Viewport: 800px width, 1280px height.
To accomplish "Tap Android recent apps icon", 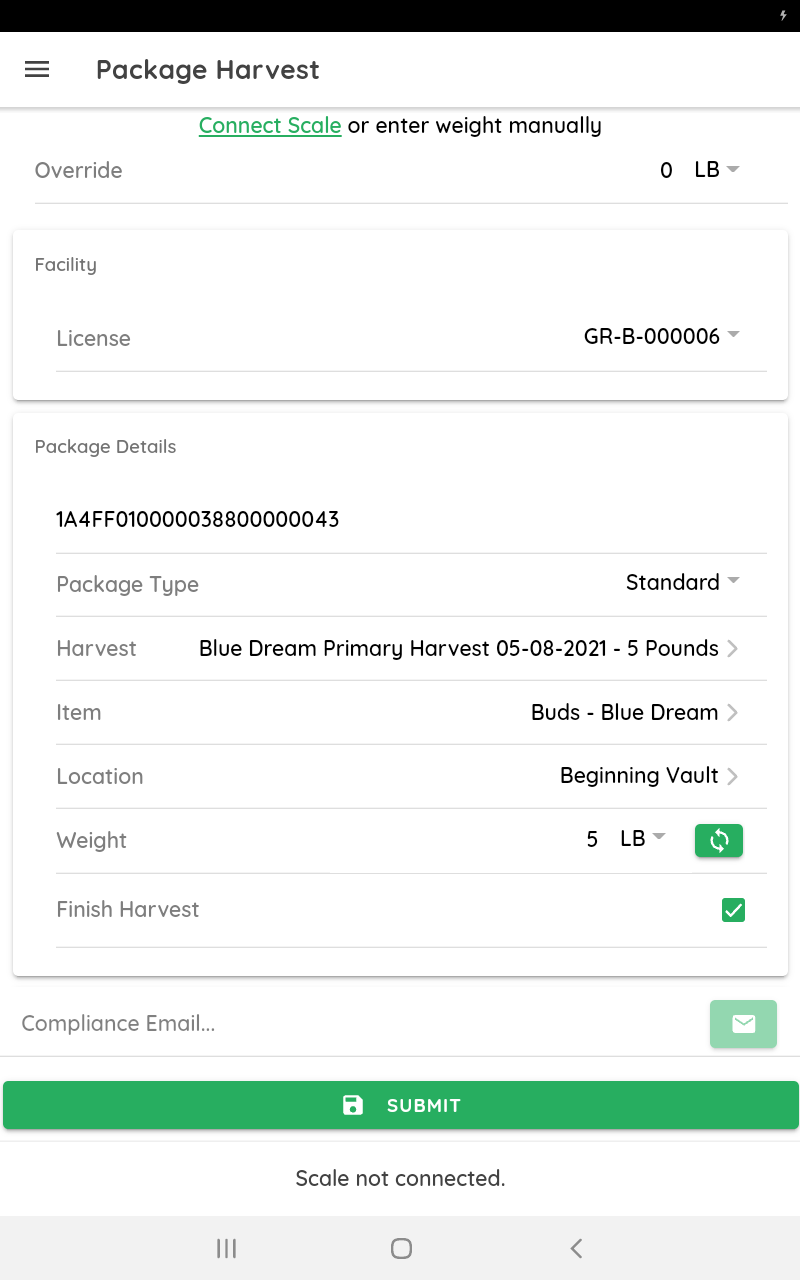I will click(x=227, y=1248).
